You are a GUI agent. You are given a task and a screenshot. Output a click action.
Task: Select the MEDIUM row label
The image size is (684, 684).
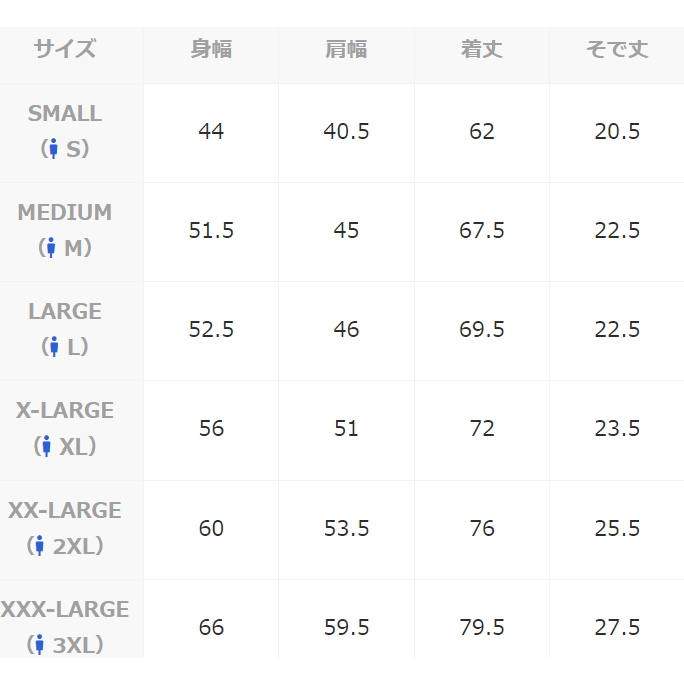coord(65,212)
